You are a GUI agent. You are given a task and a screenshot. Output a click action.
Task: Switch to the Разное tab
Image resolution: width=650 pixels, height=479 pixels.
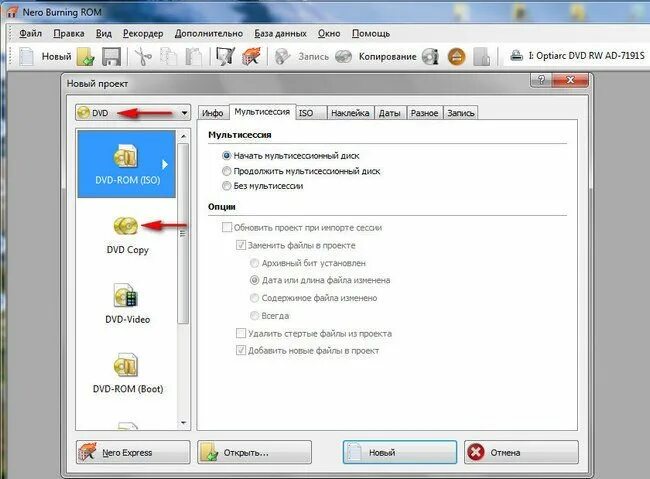pyautogui.click(x=424, y=113)
